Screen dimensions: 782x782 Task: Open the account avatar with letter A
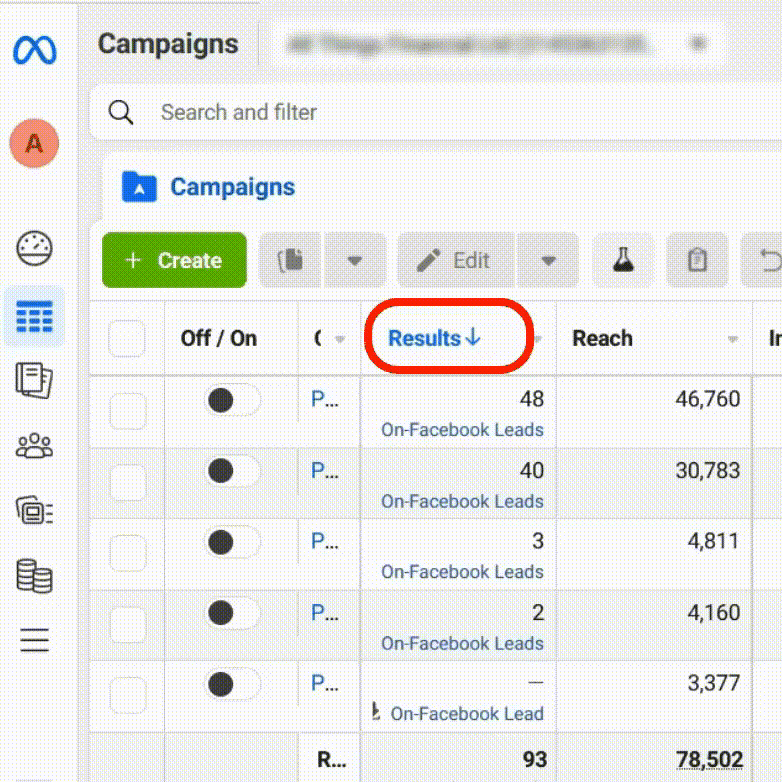(34, 143)
